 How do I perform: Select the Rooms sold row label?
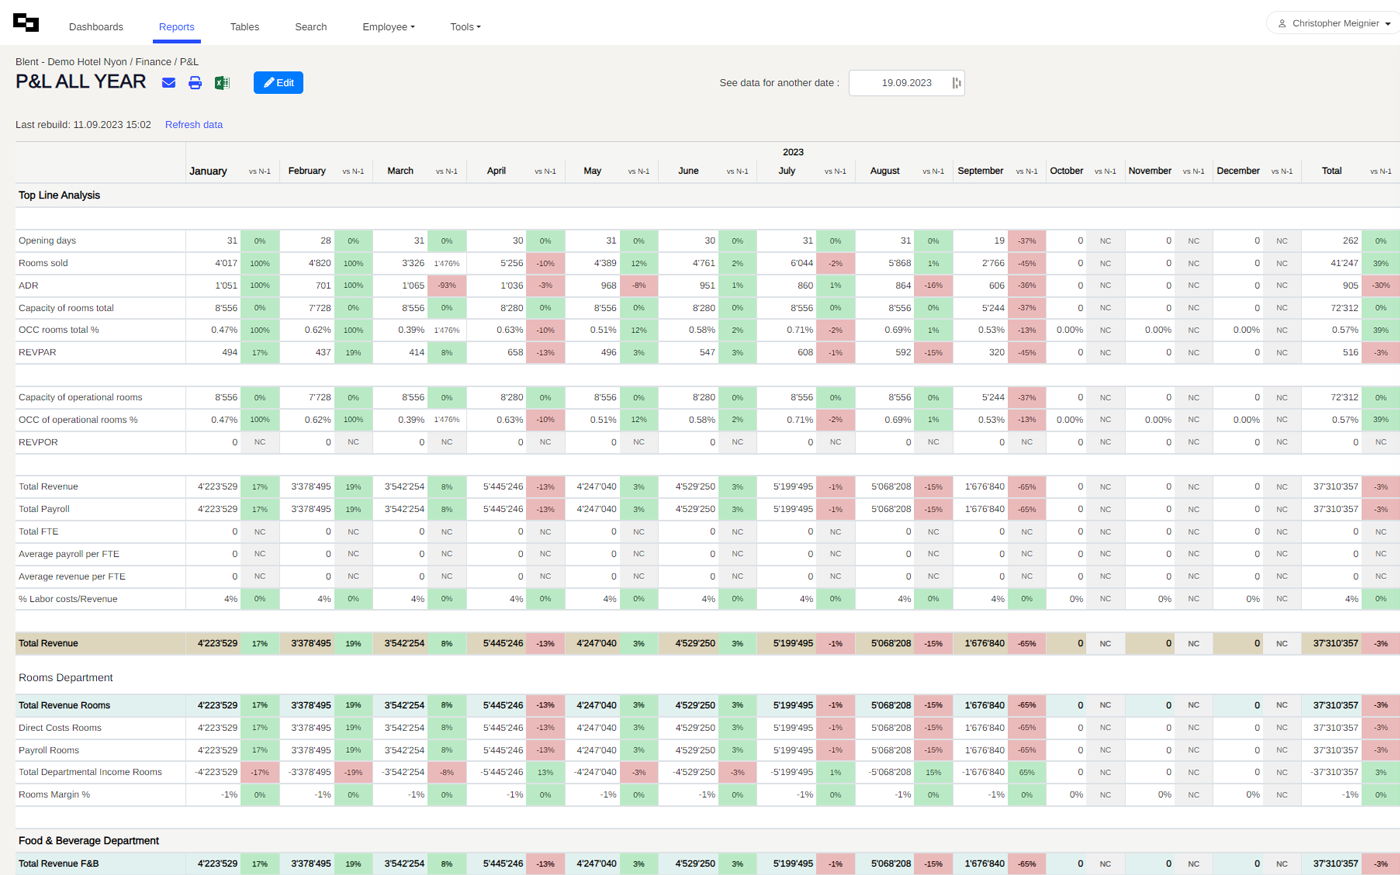(x=43, y=263)
